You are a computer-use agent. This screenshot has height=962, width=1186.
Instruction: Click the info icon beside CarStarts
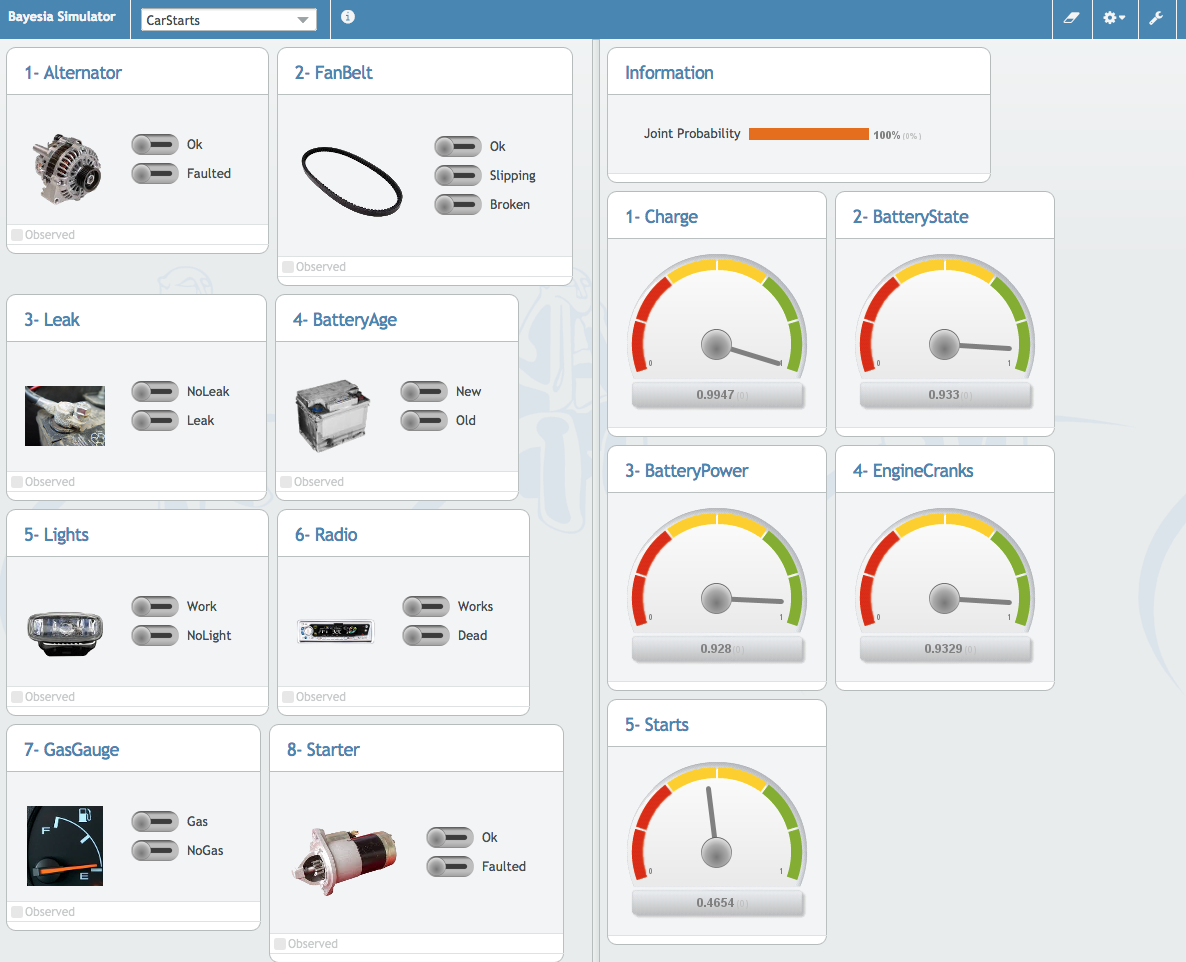tap(348, 18)
